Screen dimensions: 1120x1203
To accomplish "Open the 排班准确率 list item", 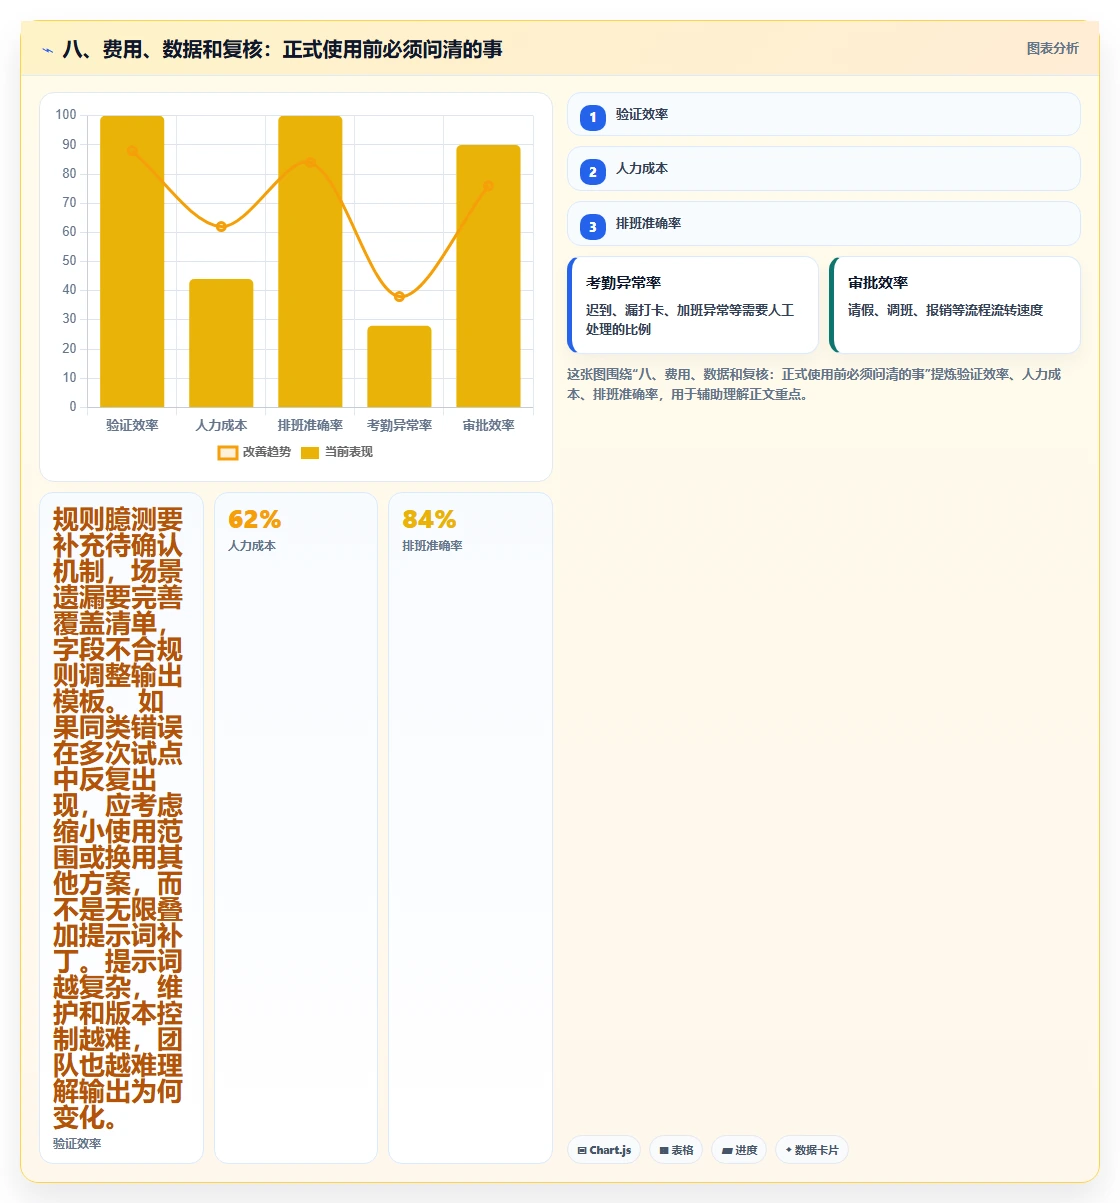I will point(823,223).
